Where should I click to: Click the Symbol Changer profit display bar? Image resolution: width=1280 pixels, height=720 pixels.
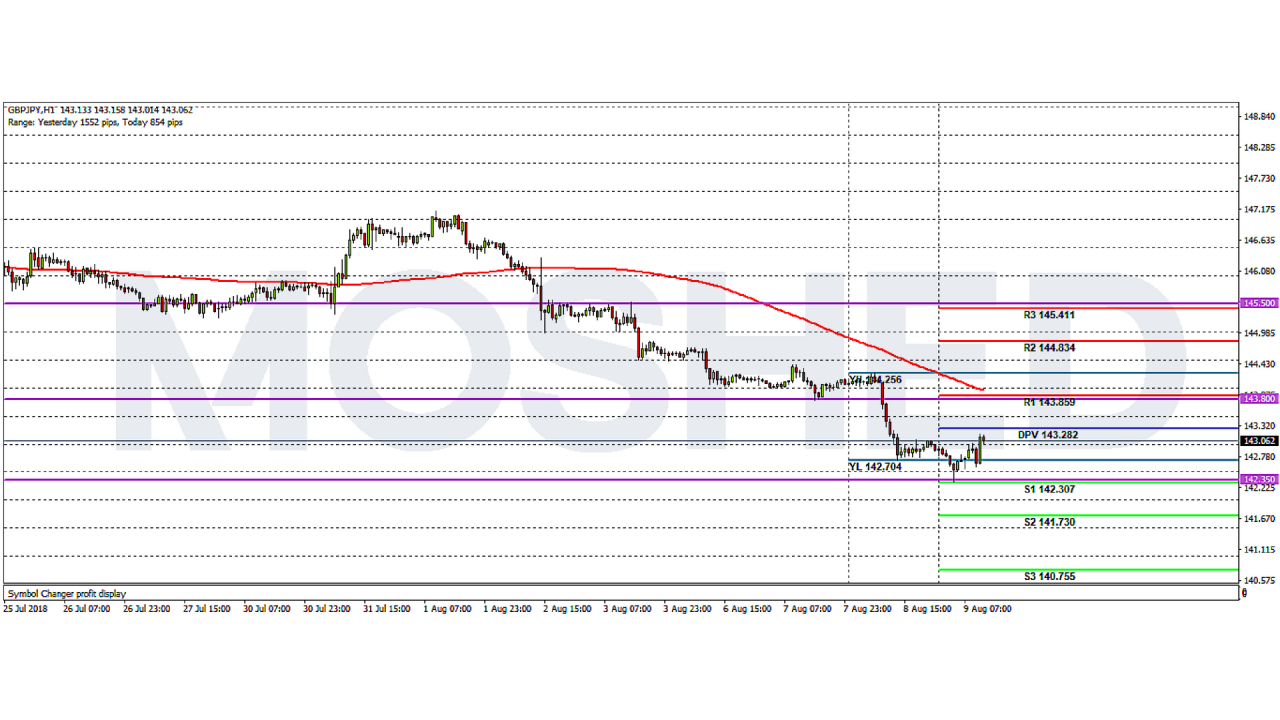coord(64,592)
